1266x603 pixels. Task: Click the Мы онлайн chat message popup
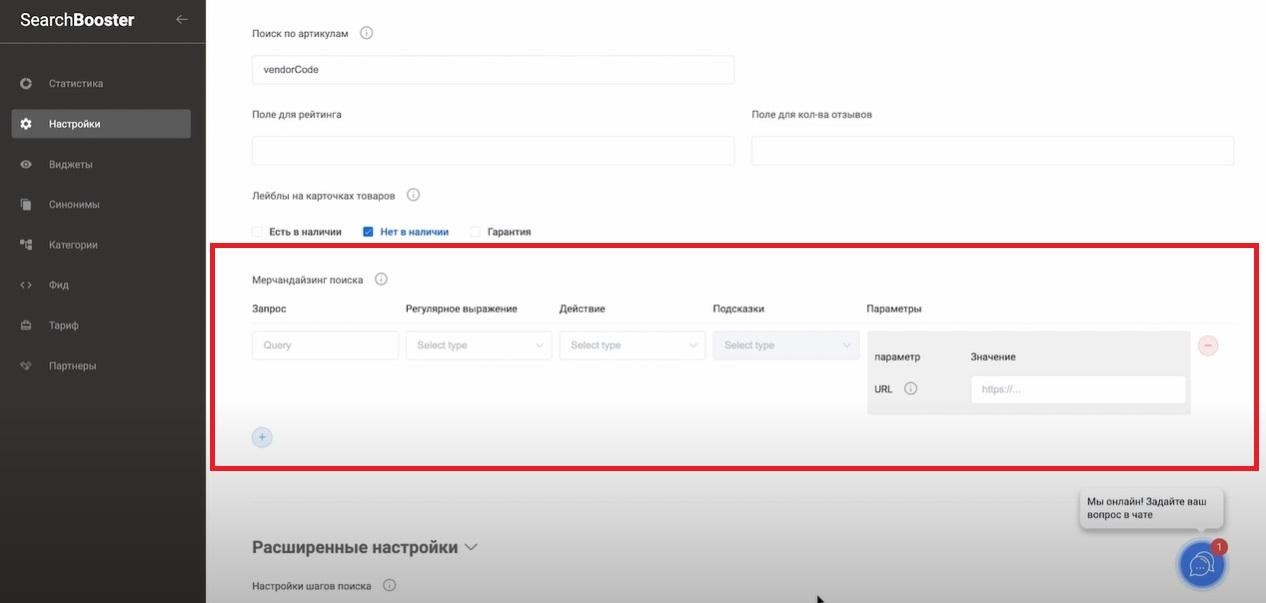coord(1150,508)
